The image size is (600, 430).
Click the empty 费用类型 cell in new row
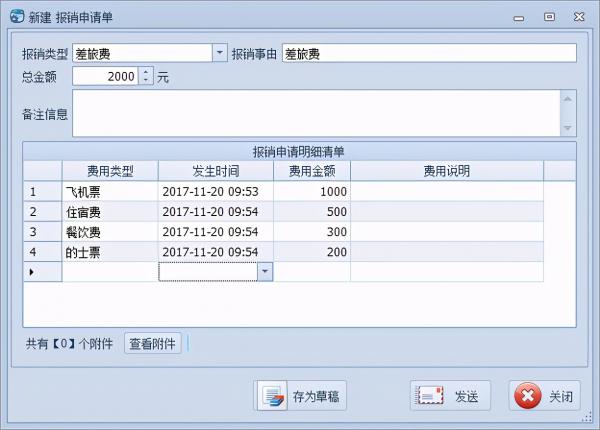(110, 272)
